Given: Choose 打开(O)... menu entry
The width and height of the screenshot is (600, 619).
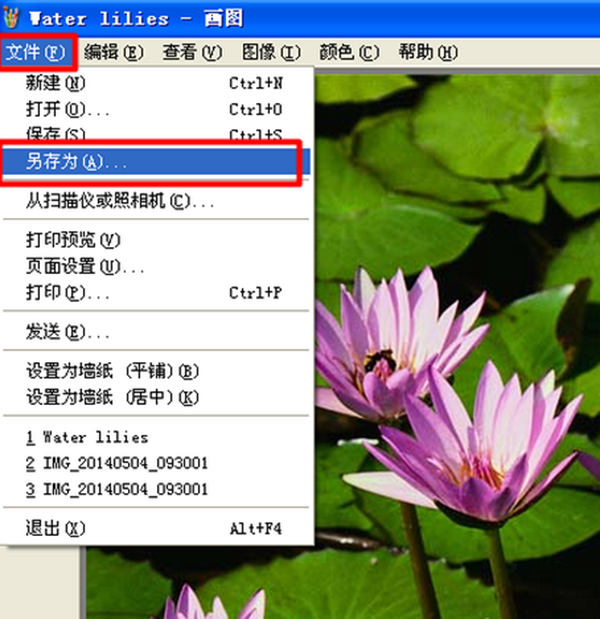Looking at the screenshot, I should coord(156,109).
